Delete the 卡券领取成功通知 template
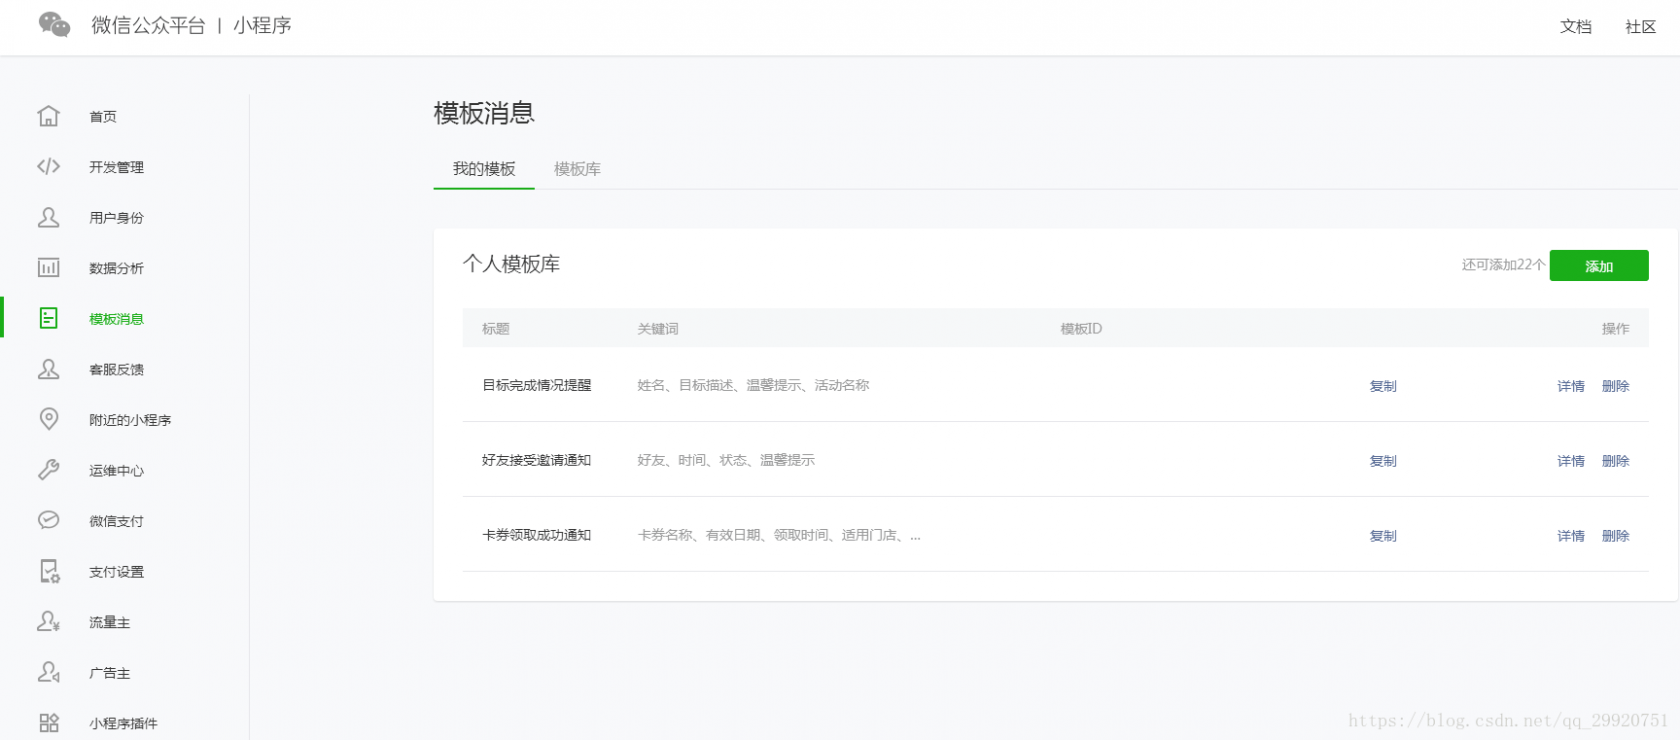The image size is (1680, 740). click(x=1616, y=536)
